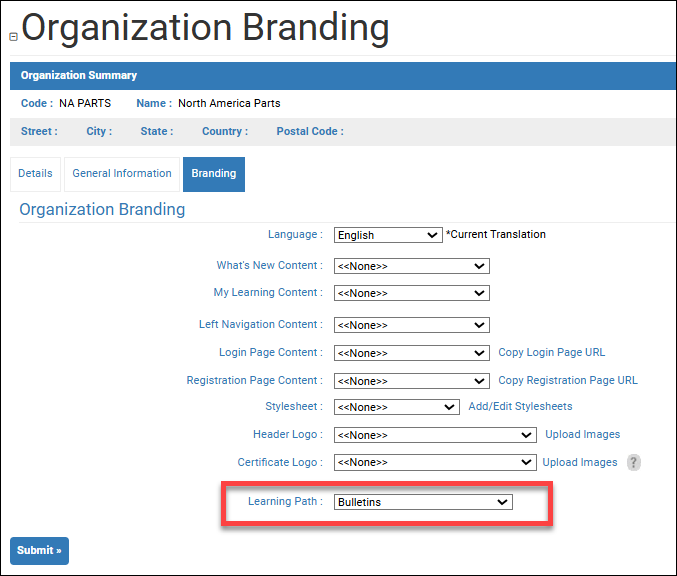Select the Branding tab
The width and height of the screenshot is (677, 576).
tap(214, 174)
